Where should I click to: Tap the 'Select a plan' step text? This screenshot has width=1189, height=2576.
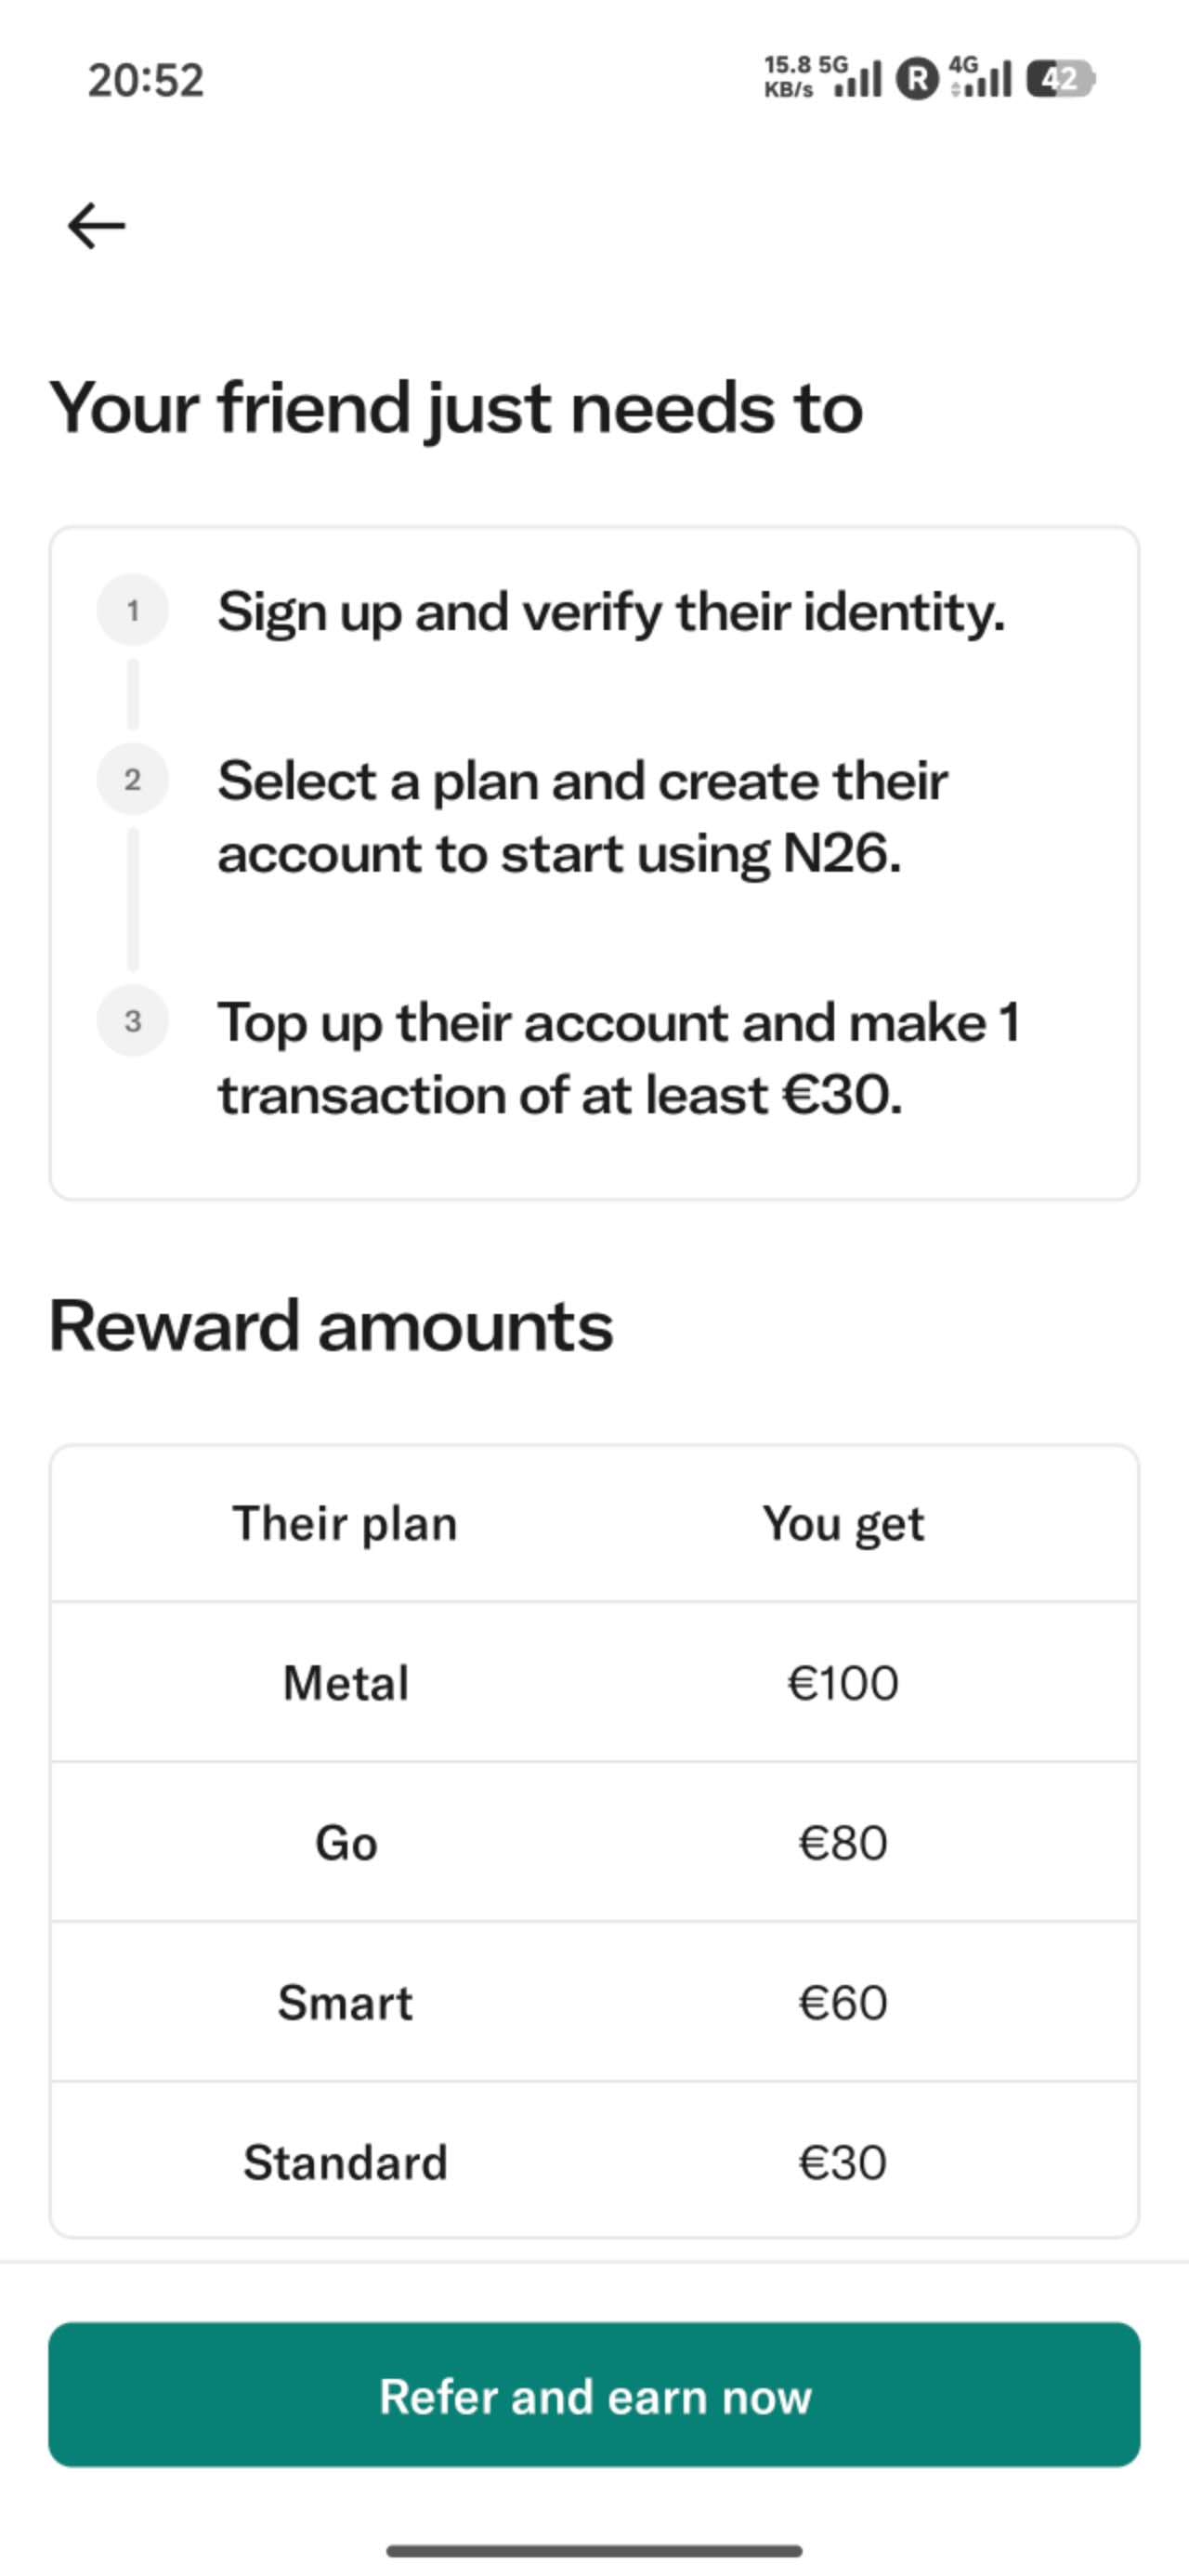click(582, 816)
